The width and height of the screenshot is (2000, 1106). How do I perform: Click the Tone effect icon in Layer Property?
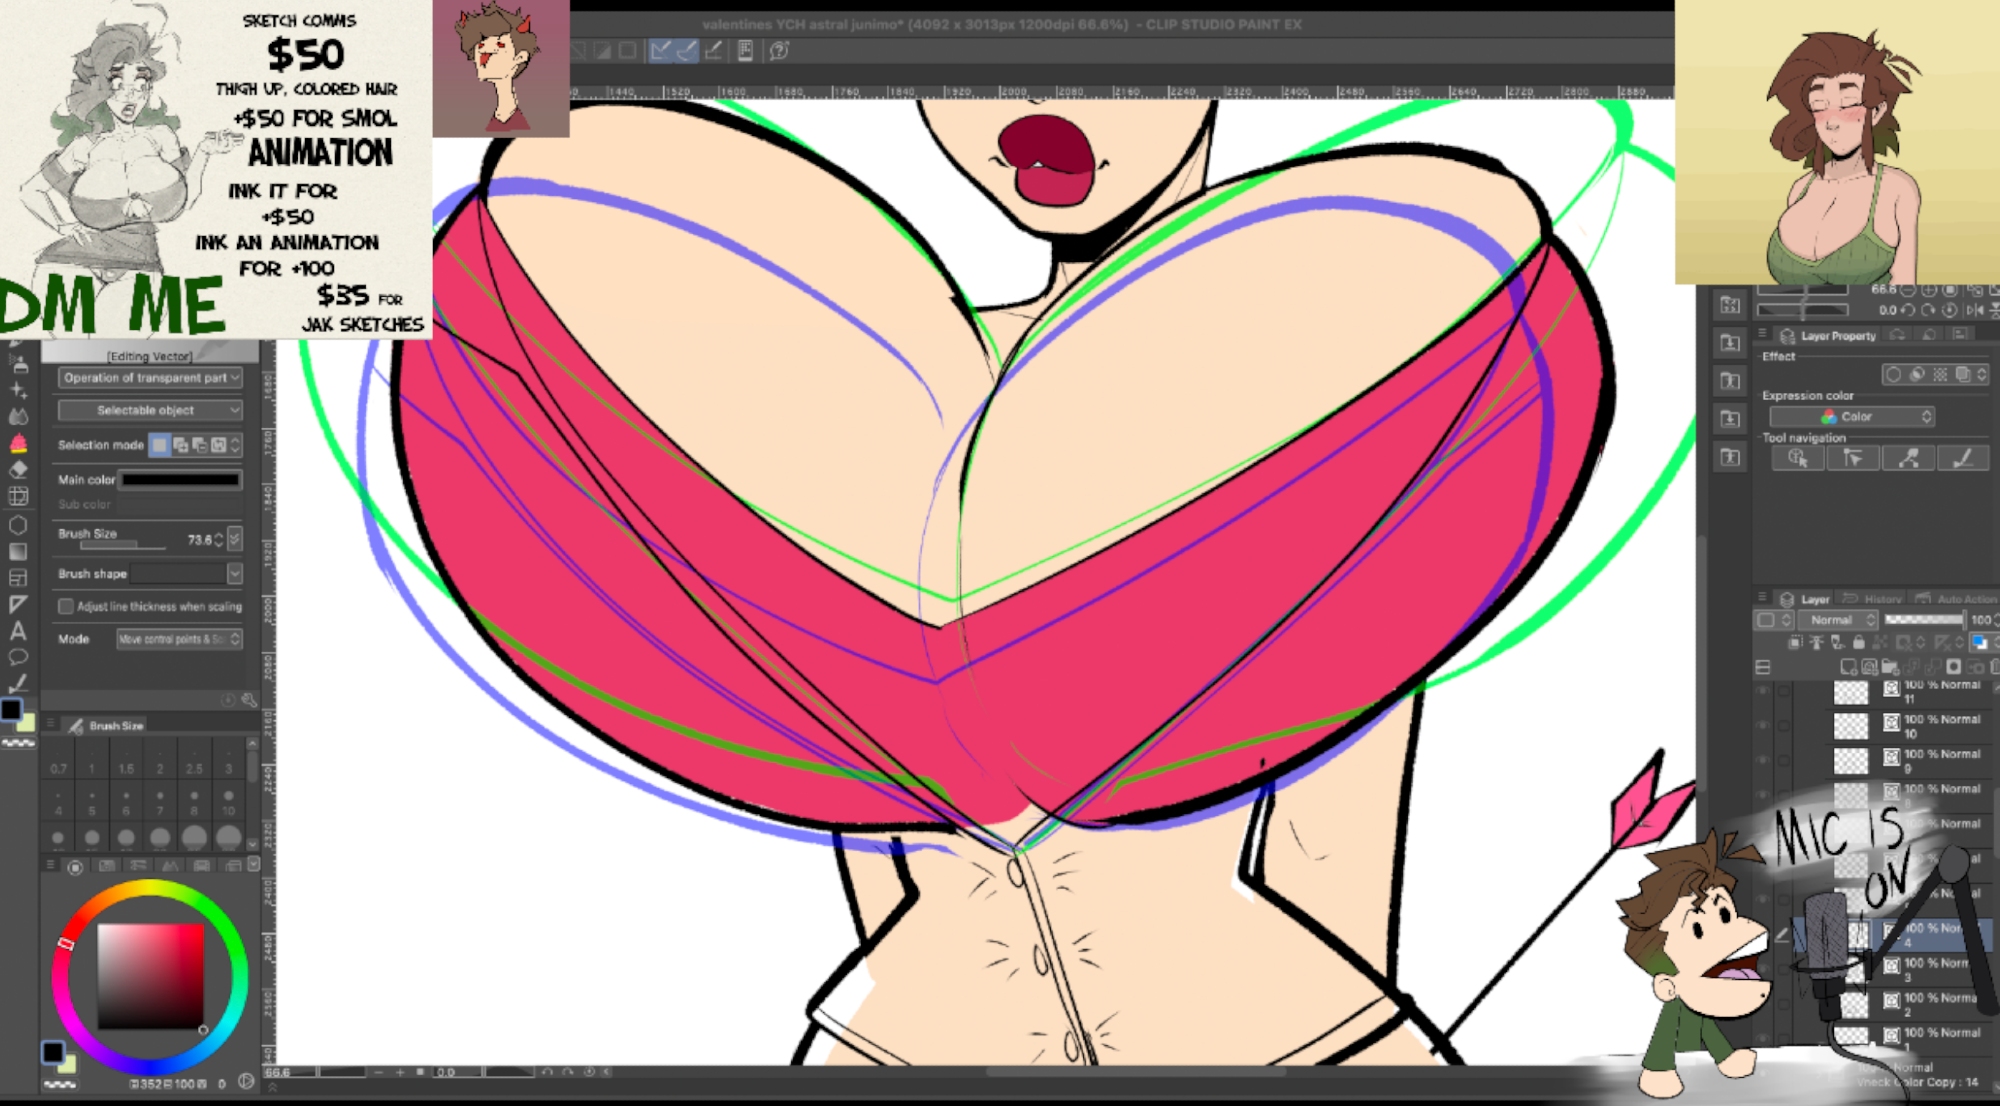[x=1939, y=374]
